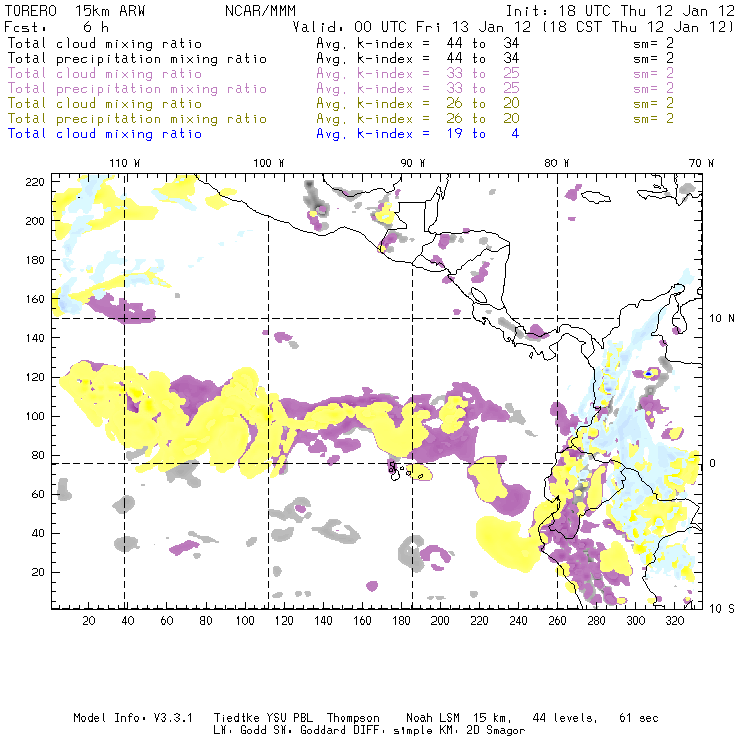
Task: Click black "Avg. k-index = 44 to 34" beside precipitation ratio
Action: coord(418,59)
